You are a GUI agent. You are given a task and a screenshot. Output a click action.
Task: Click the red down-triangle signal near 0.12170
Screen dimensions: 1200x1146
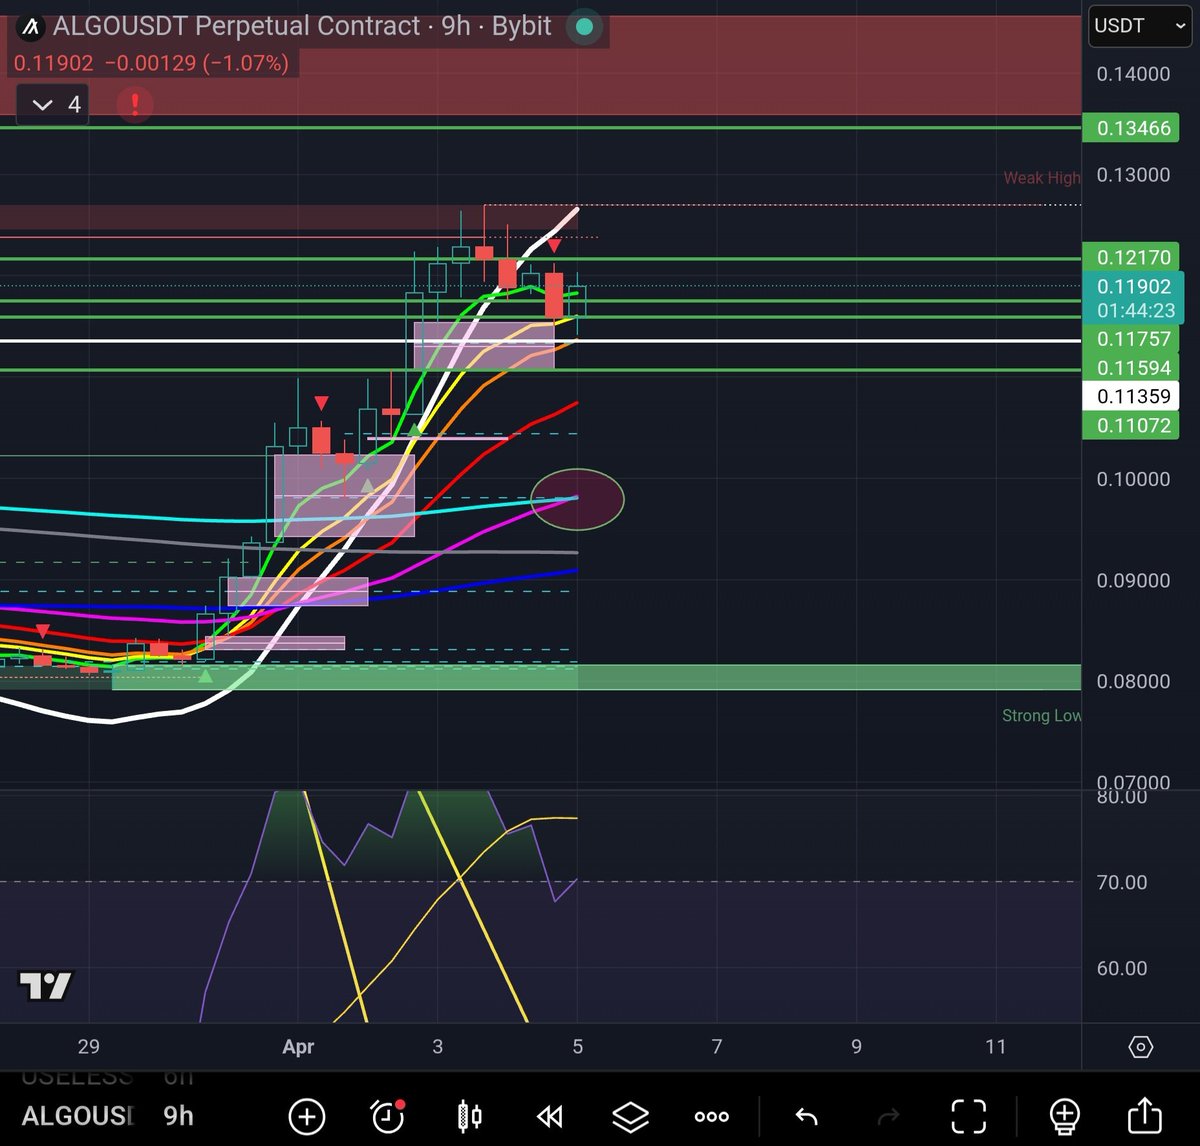click(554, 245)
